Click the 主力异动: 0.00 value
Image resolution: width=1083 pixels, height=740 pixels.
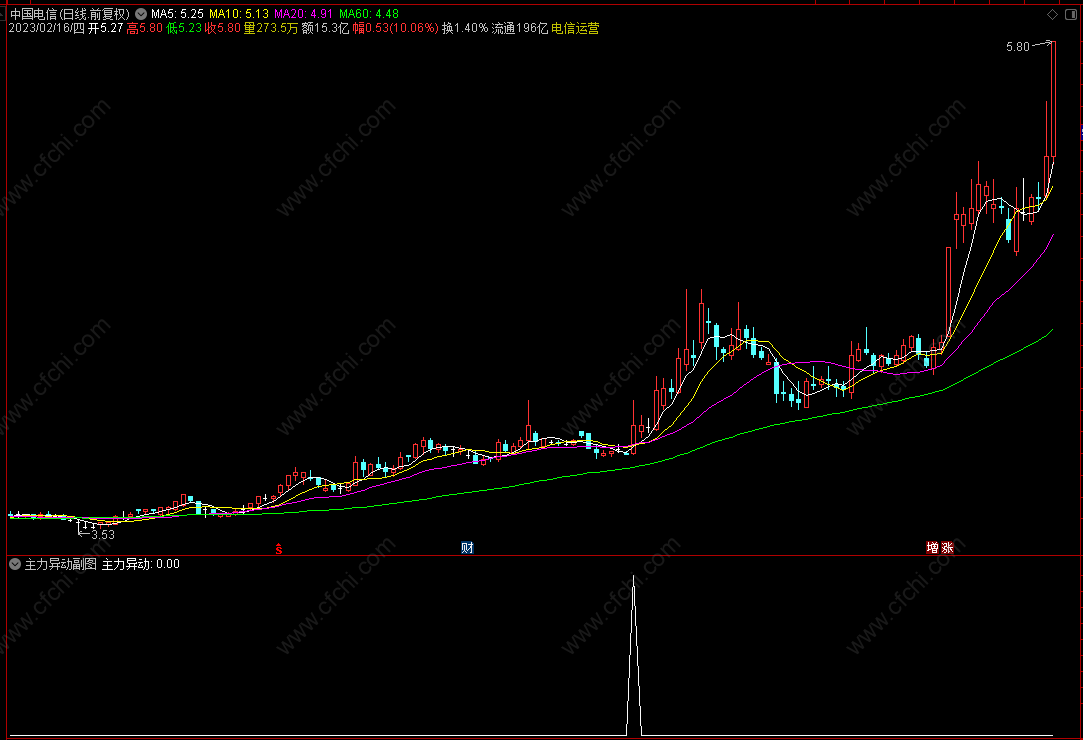[x=141, y=565]
